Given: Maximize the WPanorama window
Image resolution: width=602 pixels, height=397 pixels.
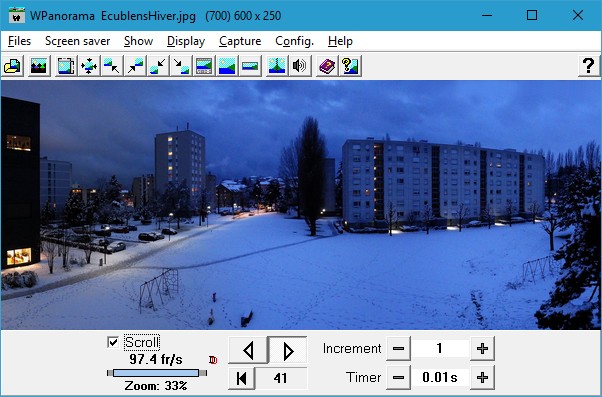Looking at the screenshot, I should pos(532,15).
